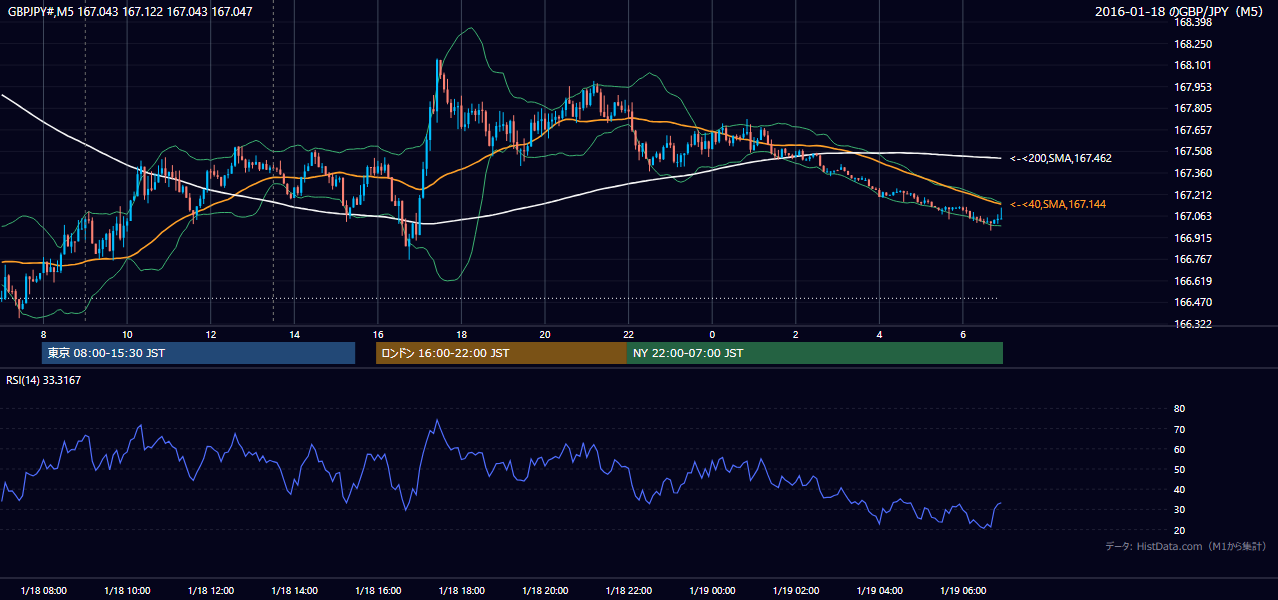Screen dimensions: 1278x600
Task: Select the 2016-01-18 GBP/JPY (M5) heading
Action: click(1181, 12)
